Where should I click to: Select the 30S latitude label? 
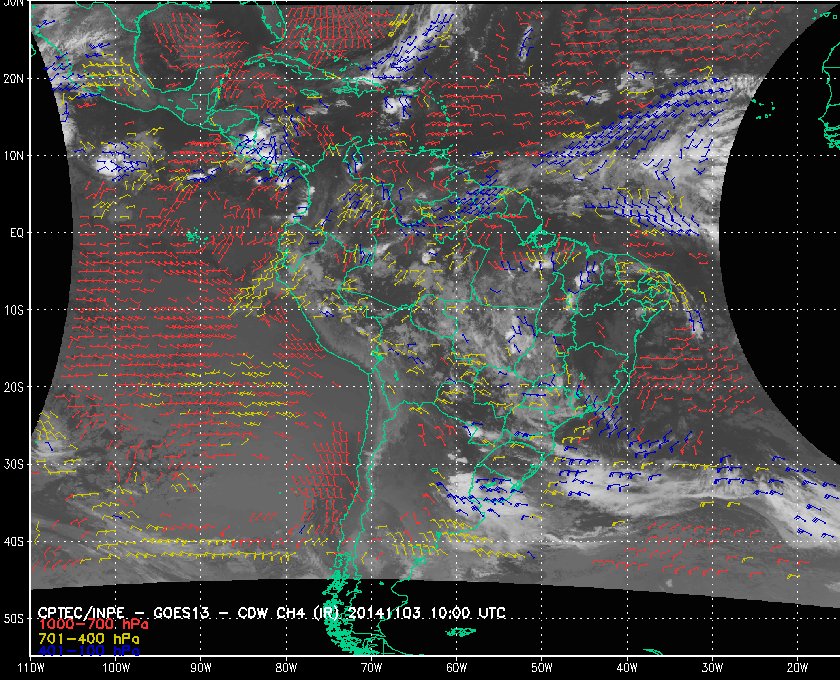tap(13, 464)
